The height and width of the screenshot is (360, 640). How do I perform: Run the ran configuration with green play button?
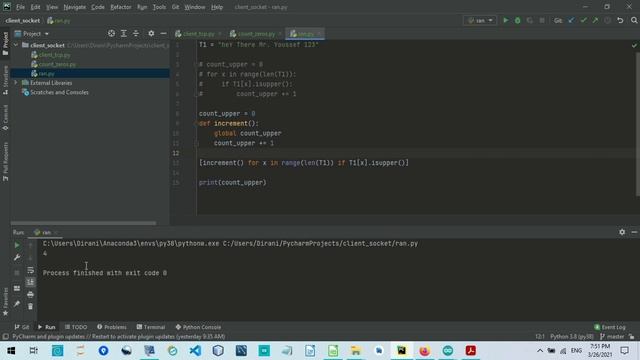click(x=506, y=20)
